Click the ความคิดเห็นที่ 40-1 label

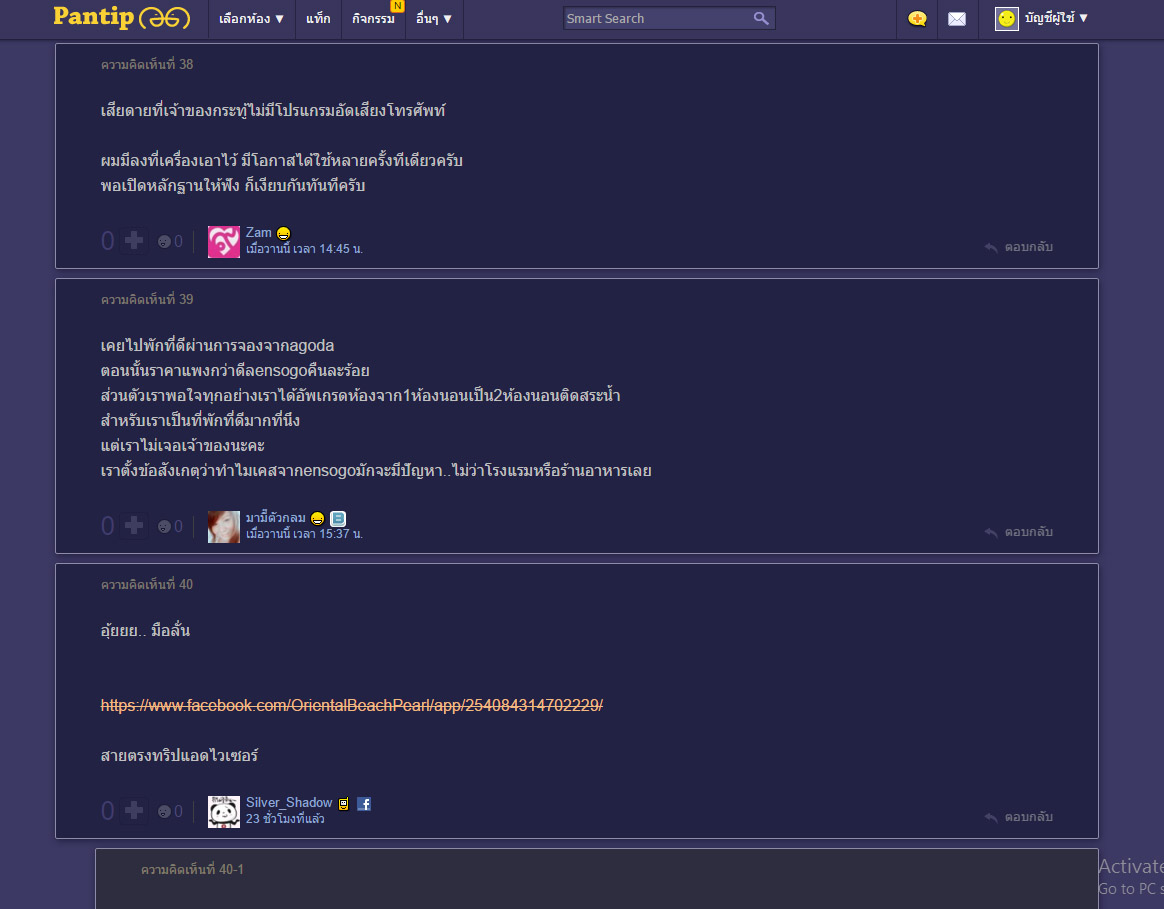pyautogui.click(x=192, y=870)
